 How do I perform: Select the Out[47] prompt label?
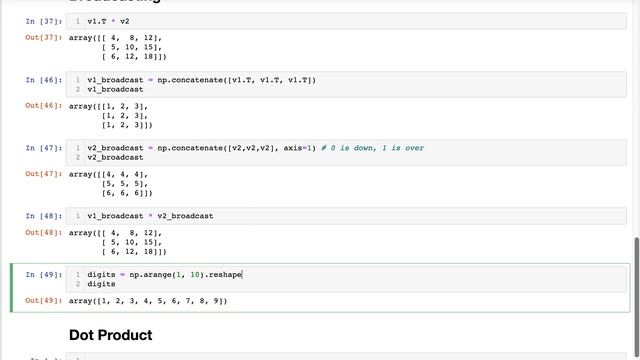coord(44,174)
